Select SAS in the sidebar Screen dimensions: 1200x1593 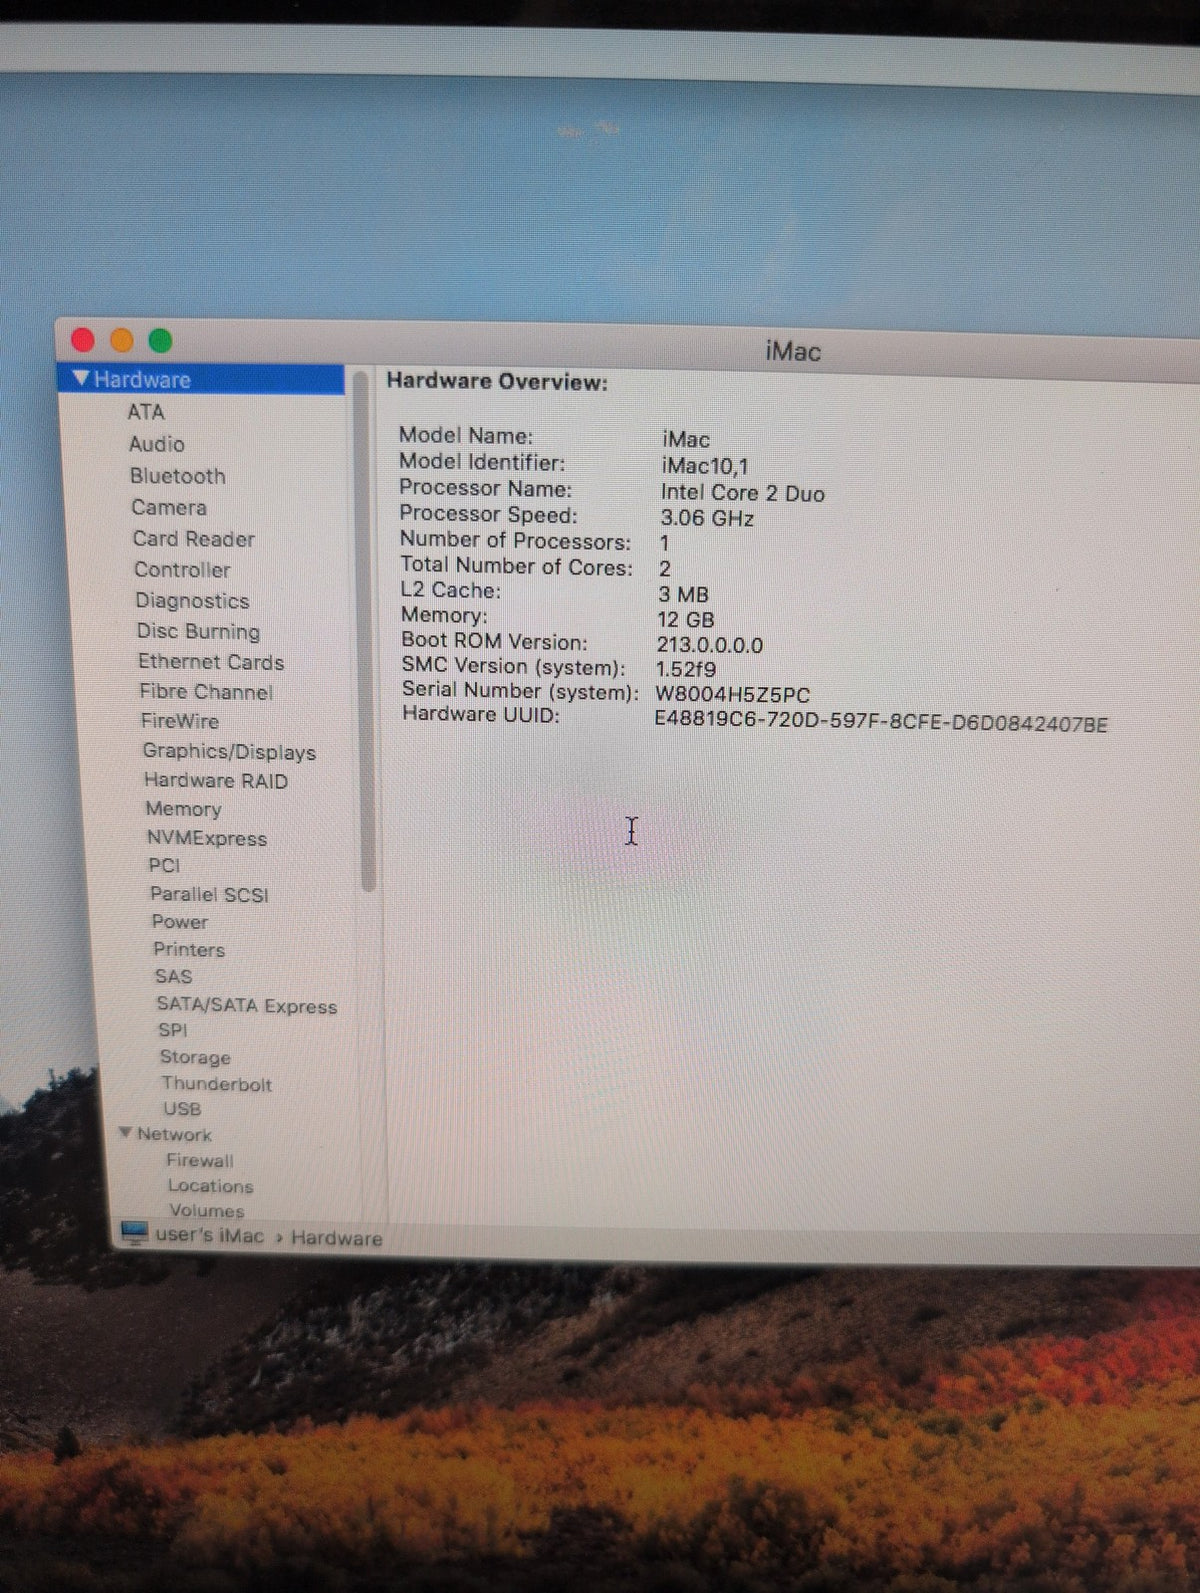173,977
